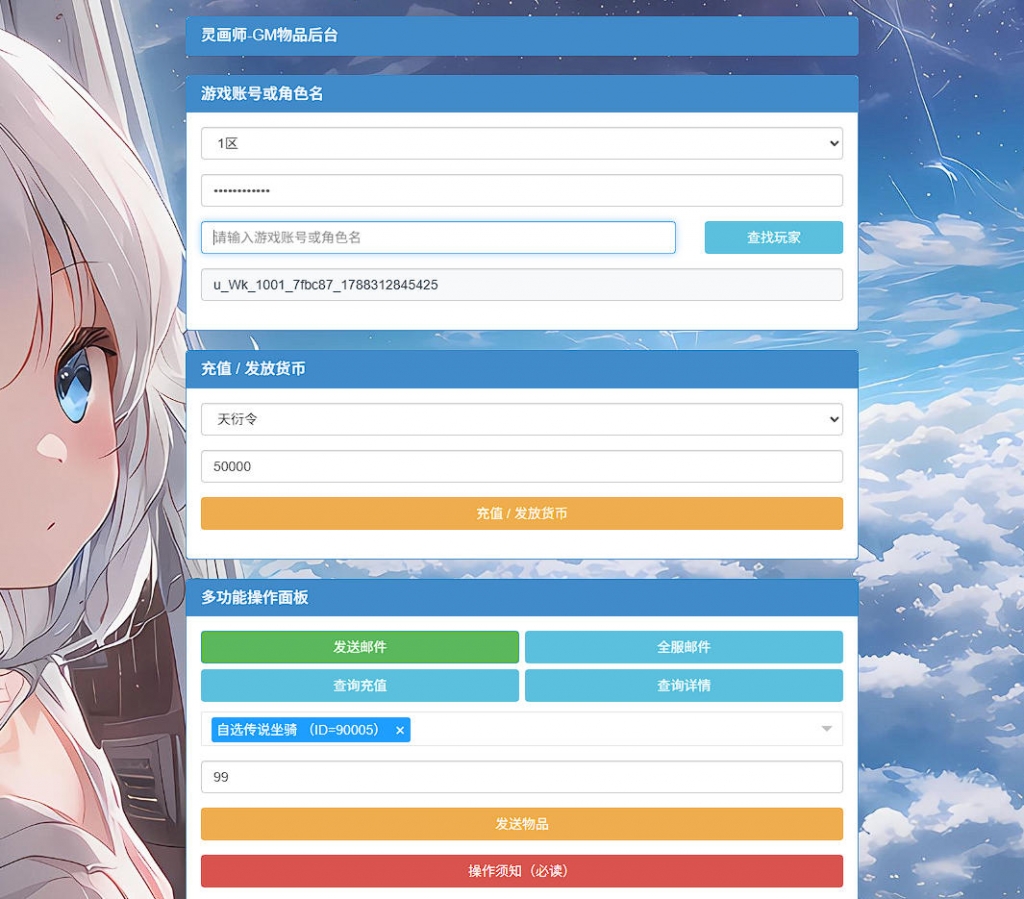1024x899 pixels.
Task: Focus the 请输入游戏账号或角色名 input field
Action: click(438, 238)
